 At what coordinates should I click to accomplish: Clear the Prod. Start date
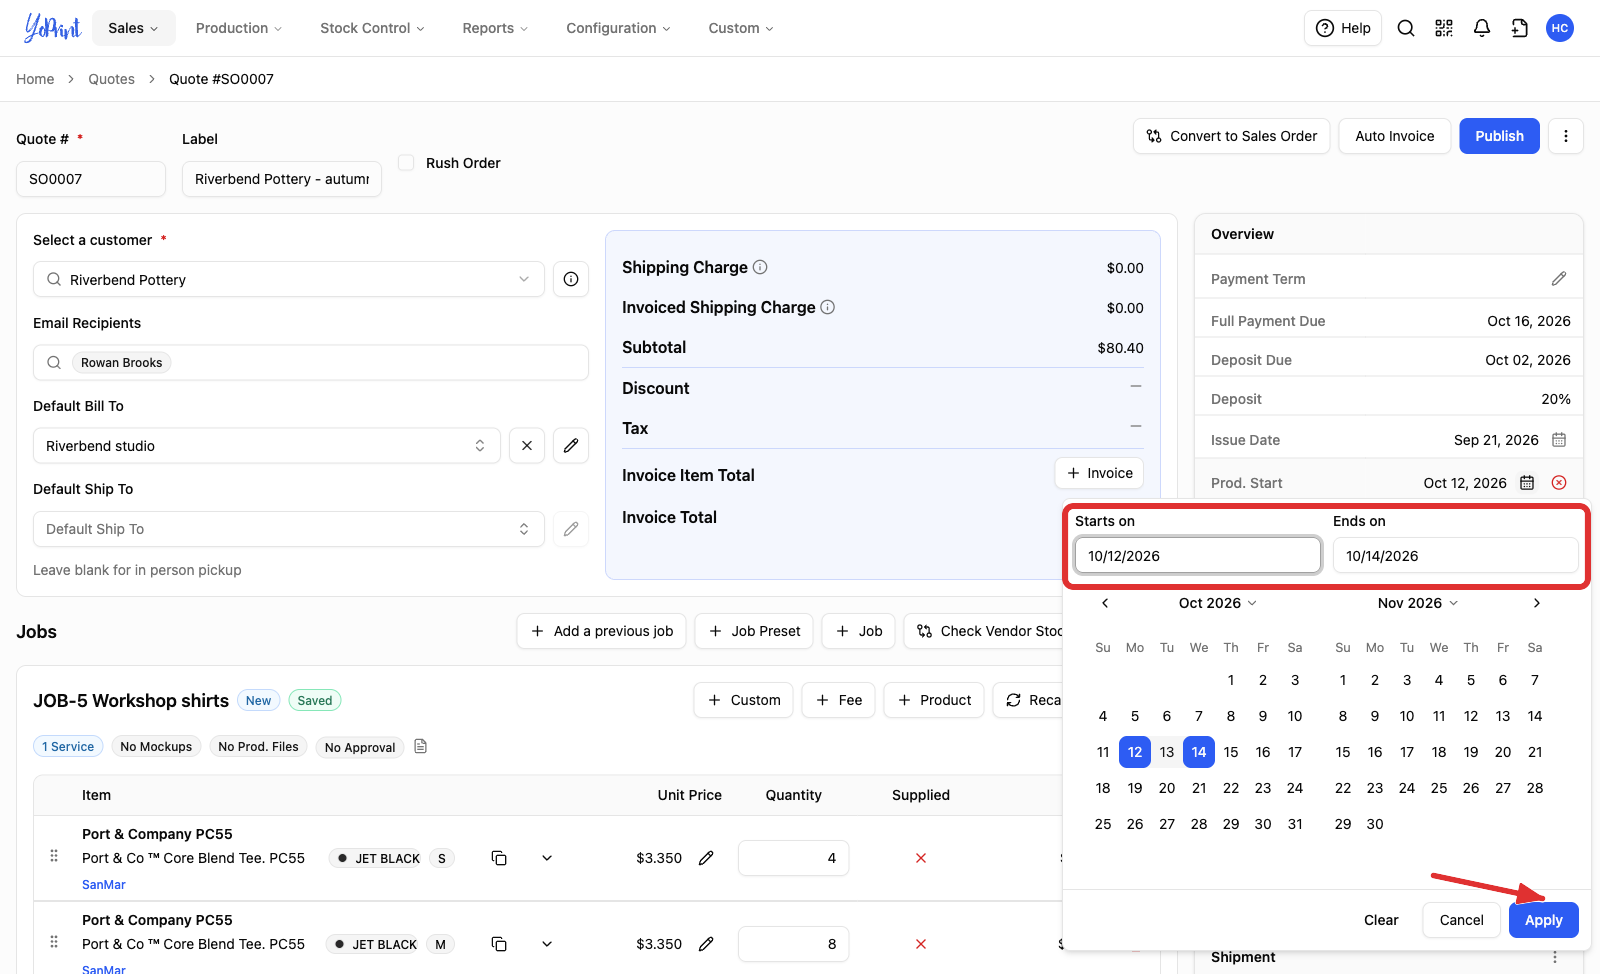point(1559,483)
